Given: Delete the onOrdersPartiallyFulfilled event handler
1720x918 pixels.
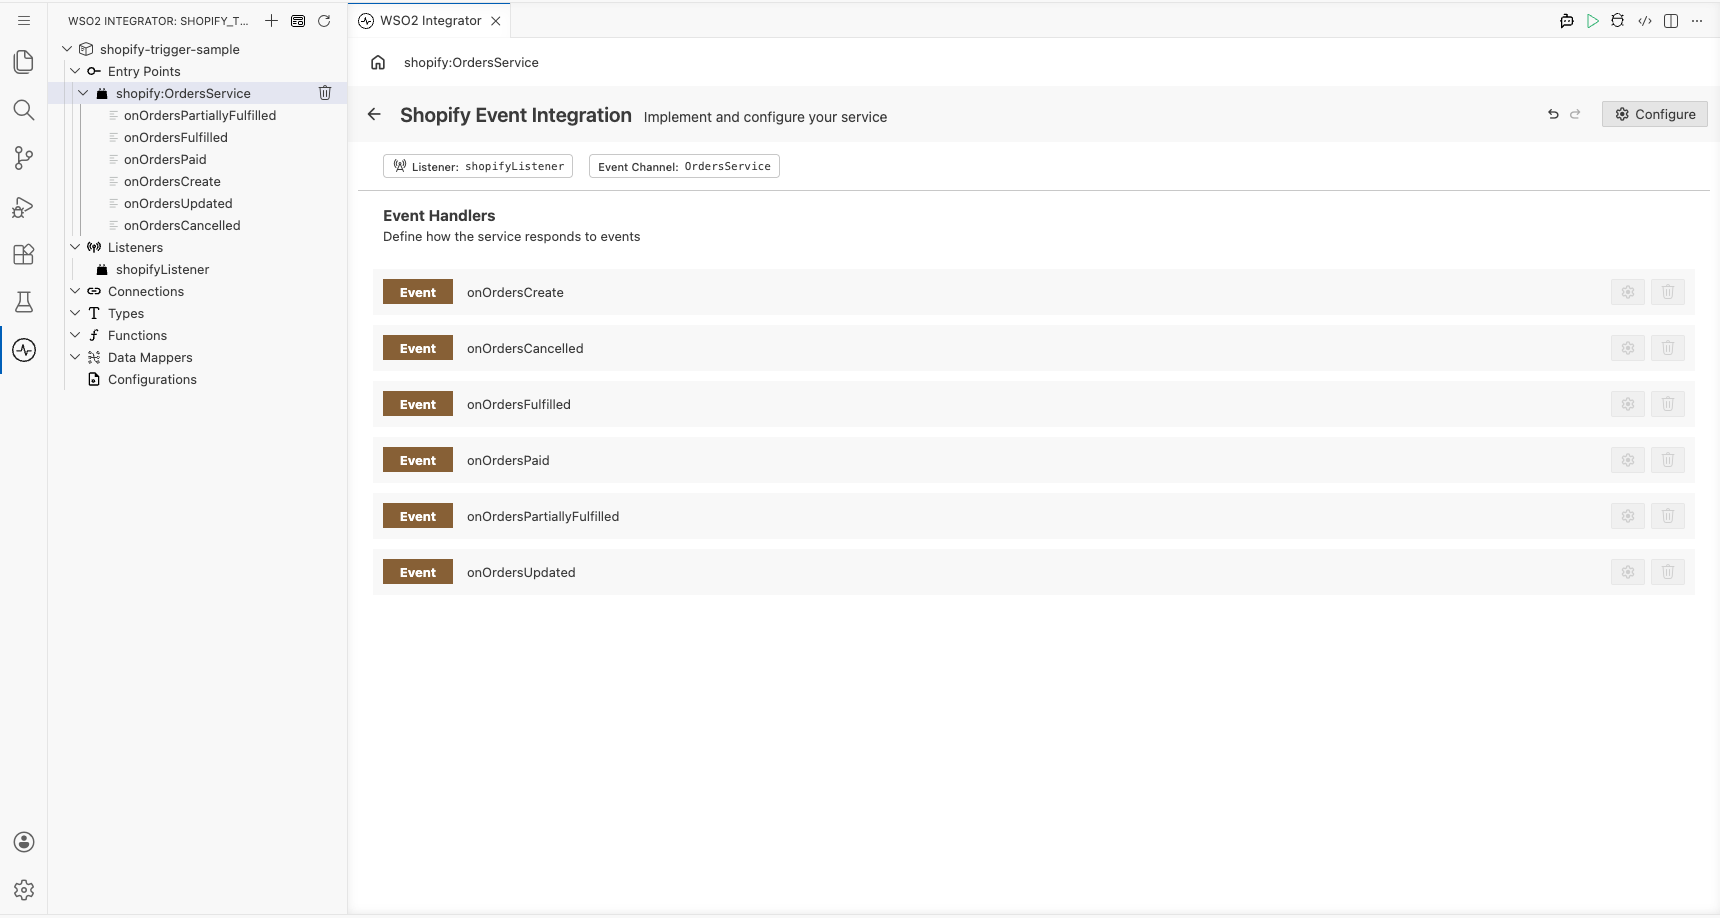Looking at the screenshot, I should click(1668, 516).
